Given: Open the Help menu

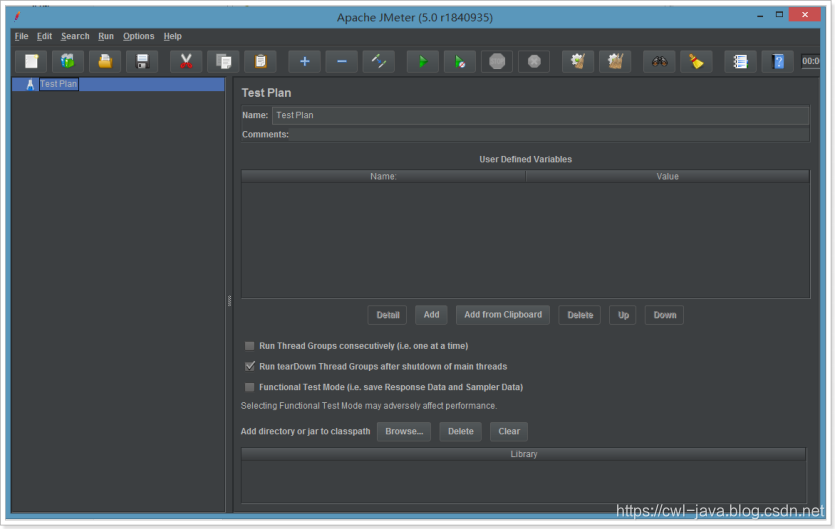Looking at the screenshot, I should 173,36.
